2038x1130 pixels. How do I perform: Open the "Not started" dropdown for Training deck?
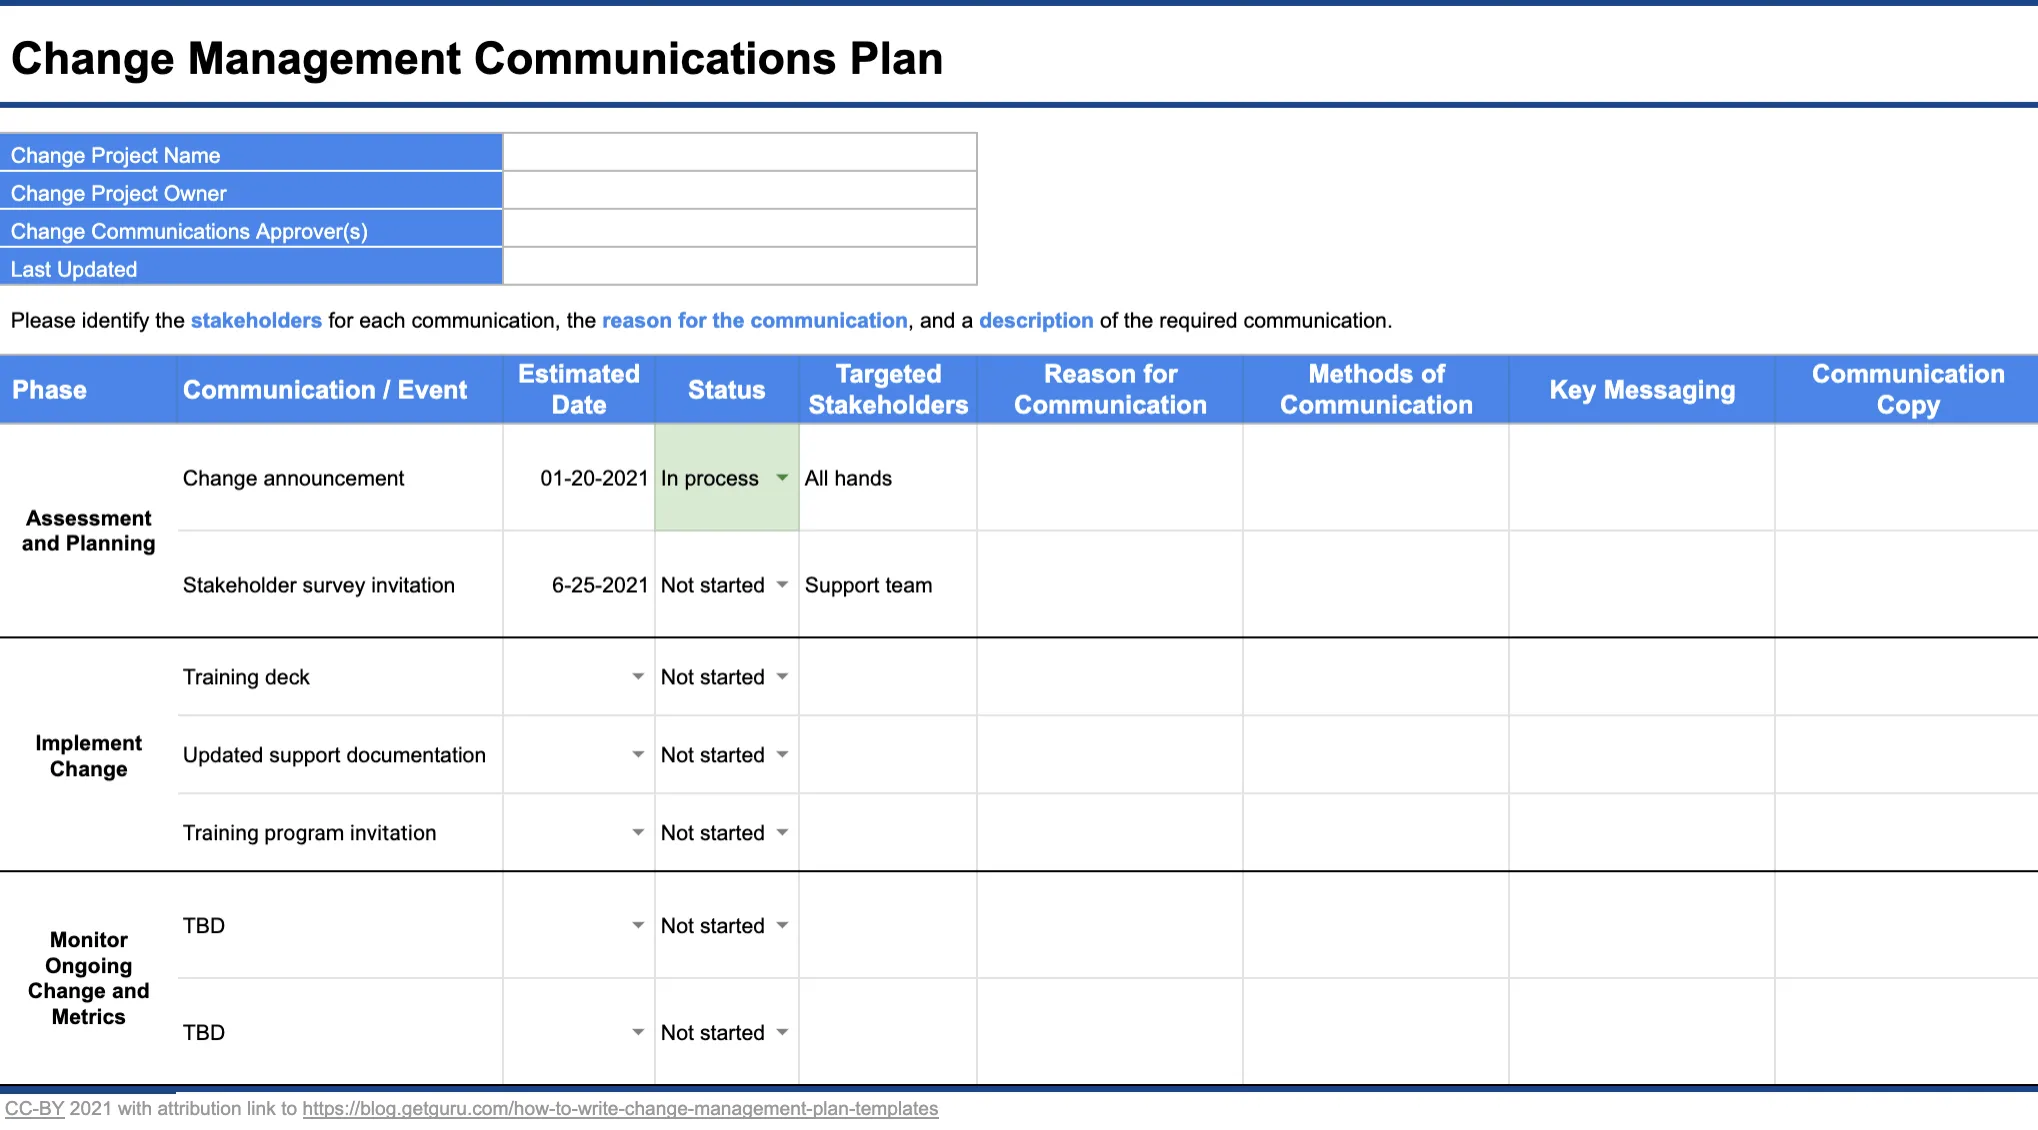(783, 677)
